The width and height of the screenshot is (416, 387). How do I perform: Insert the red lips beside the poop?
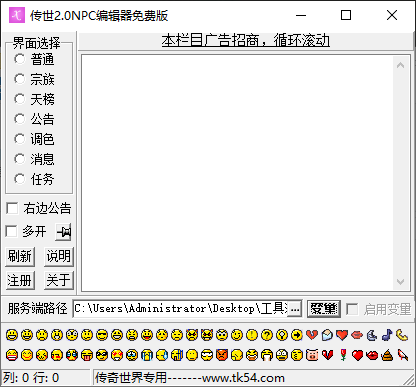click(372, 355)
